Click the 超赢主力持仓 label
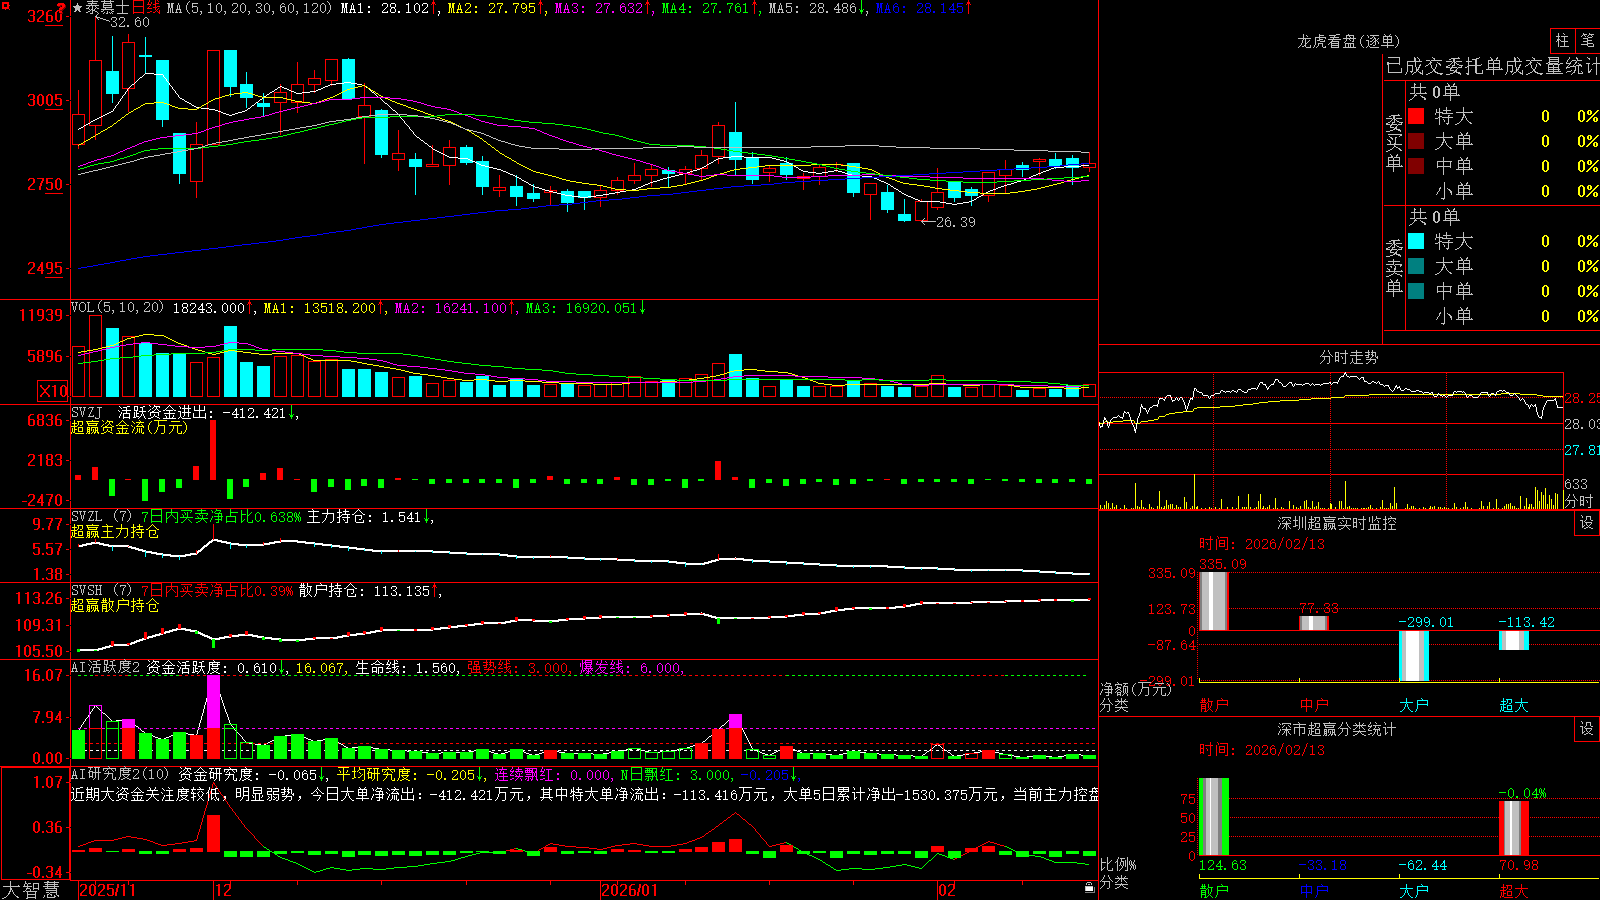This screenshot has width=1600, height=900. [x=115, y=531]
